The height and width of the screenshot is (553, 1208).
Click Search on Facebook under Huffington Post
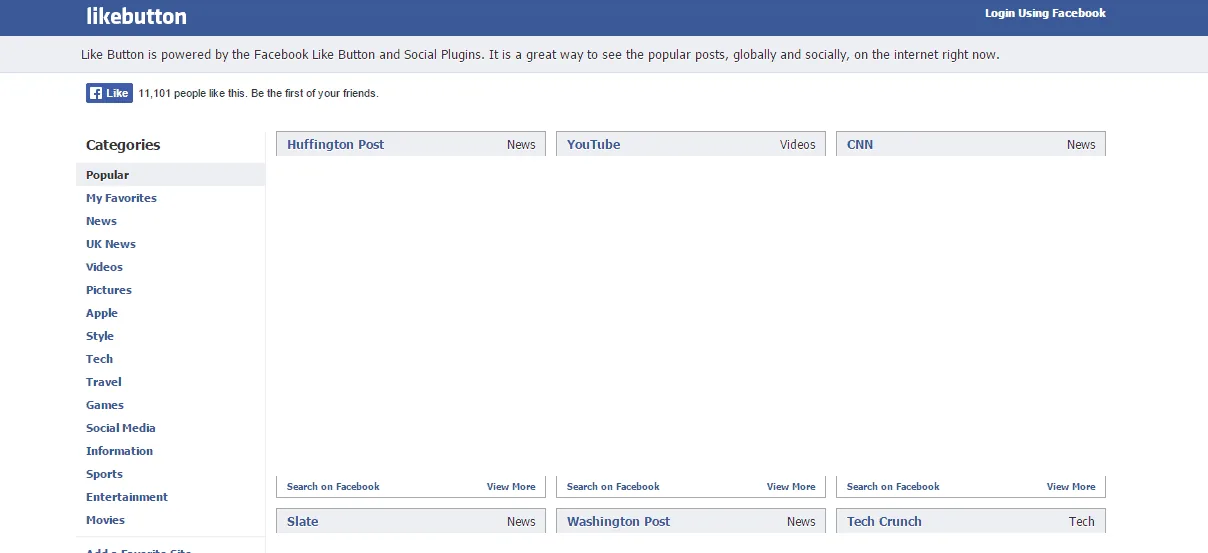(x=333, y=487)
